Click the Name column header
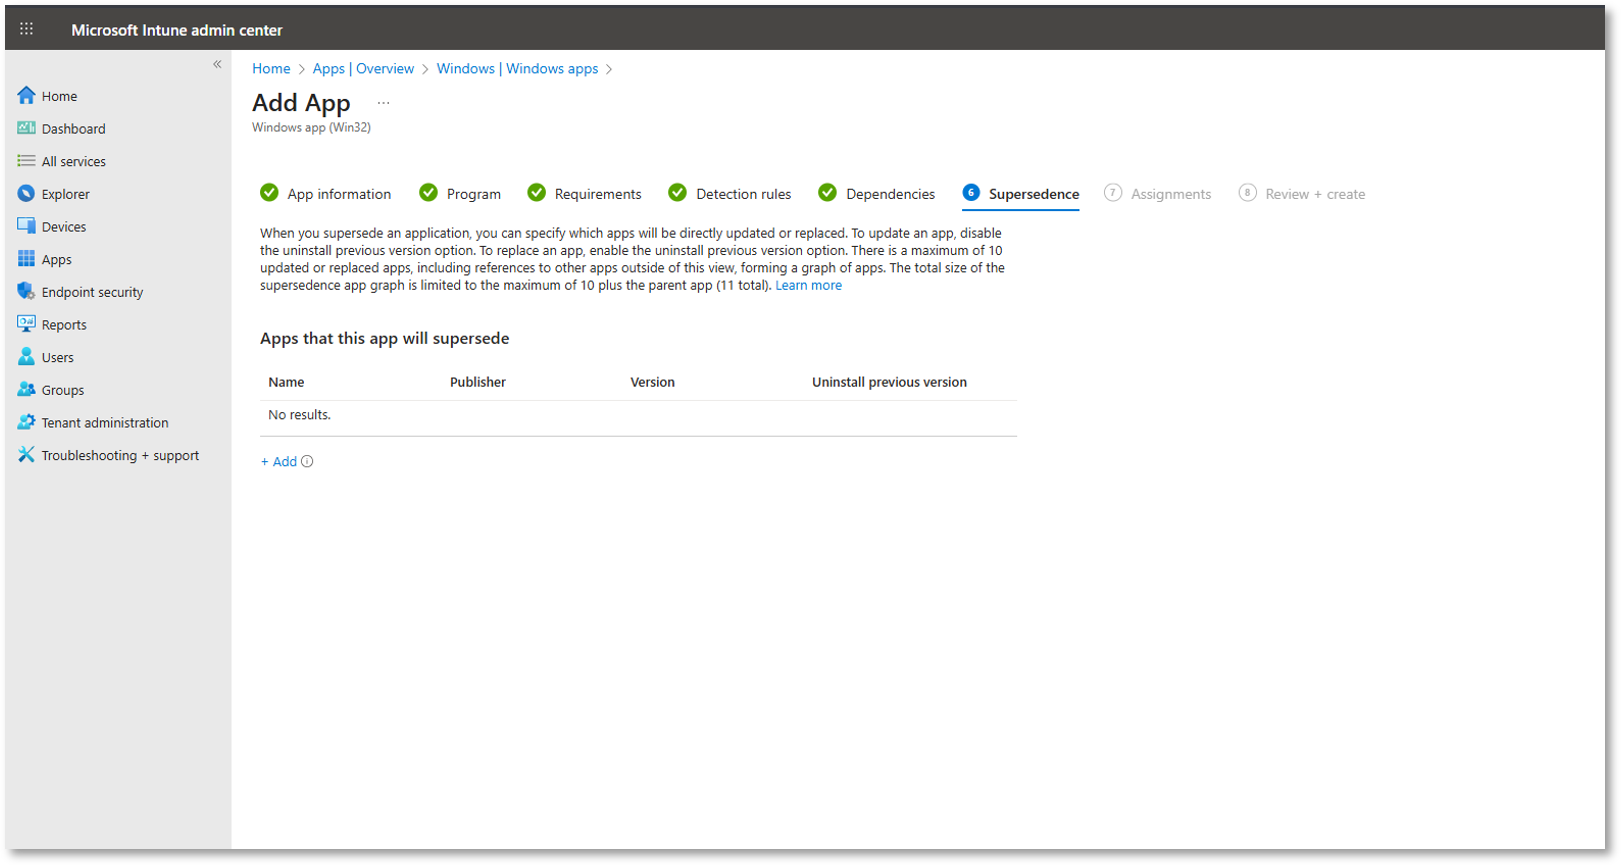Image resolution: width=1621 pixels, height=865 pixels. (286, 382)
